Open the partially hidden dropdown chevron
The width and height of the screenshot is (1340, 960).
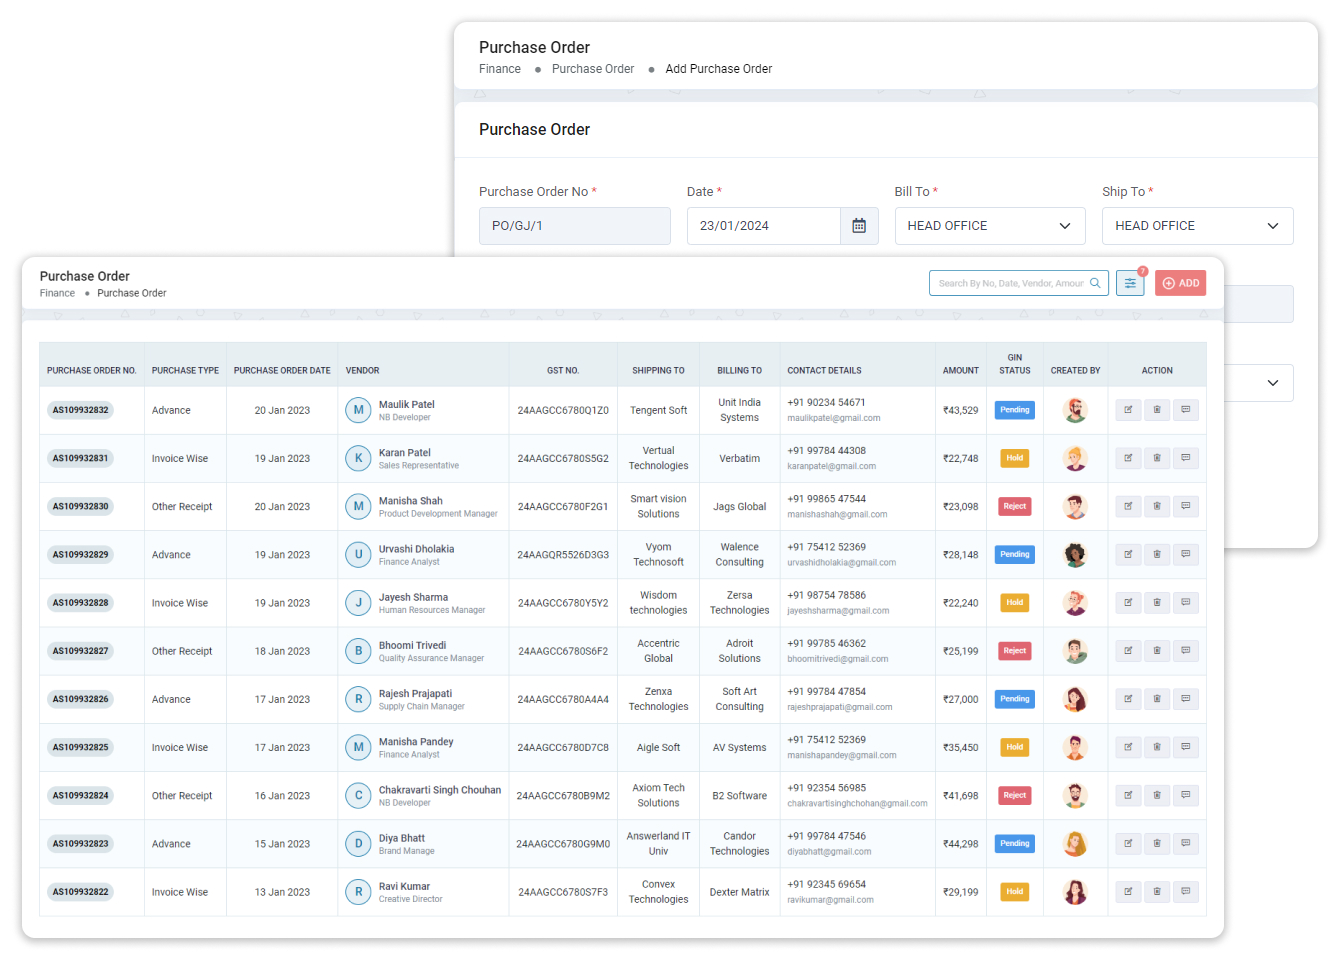coord(1272,383)
